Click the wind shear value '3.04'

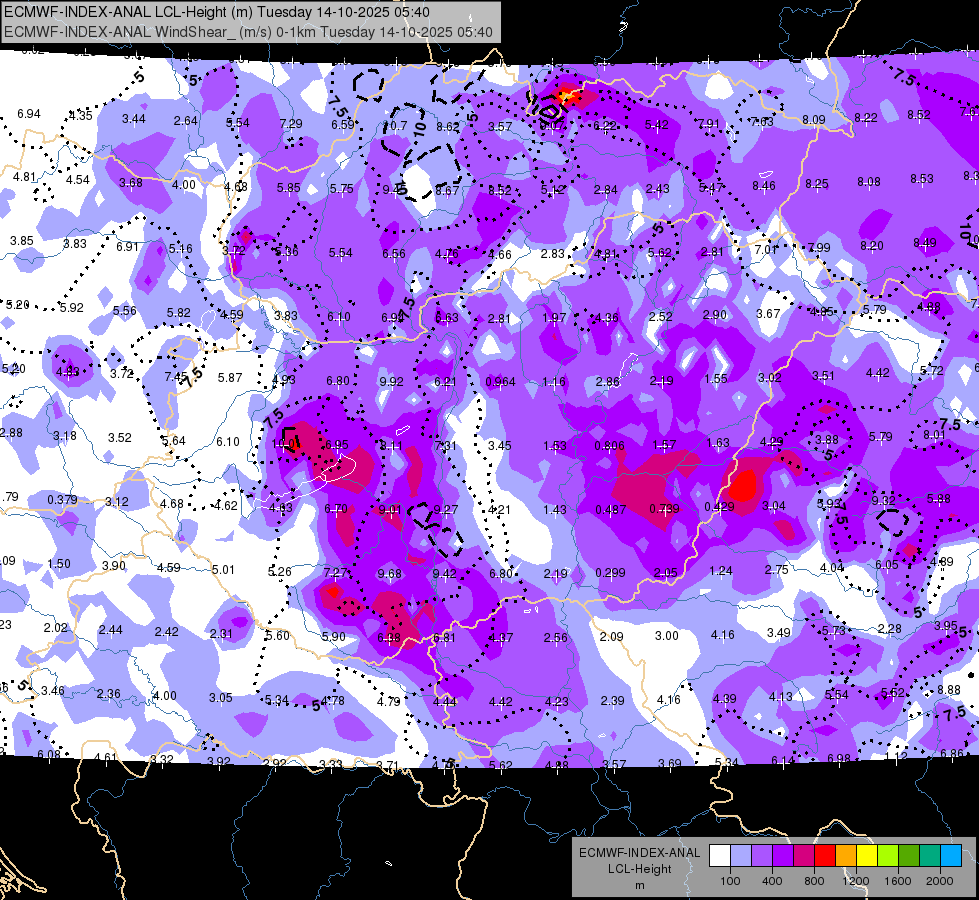click(774, 506)
